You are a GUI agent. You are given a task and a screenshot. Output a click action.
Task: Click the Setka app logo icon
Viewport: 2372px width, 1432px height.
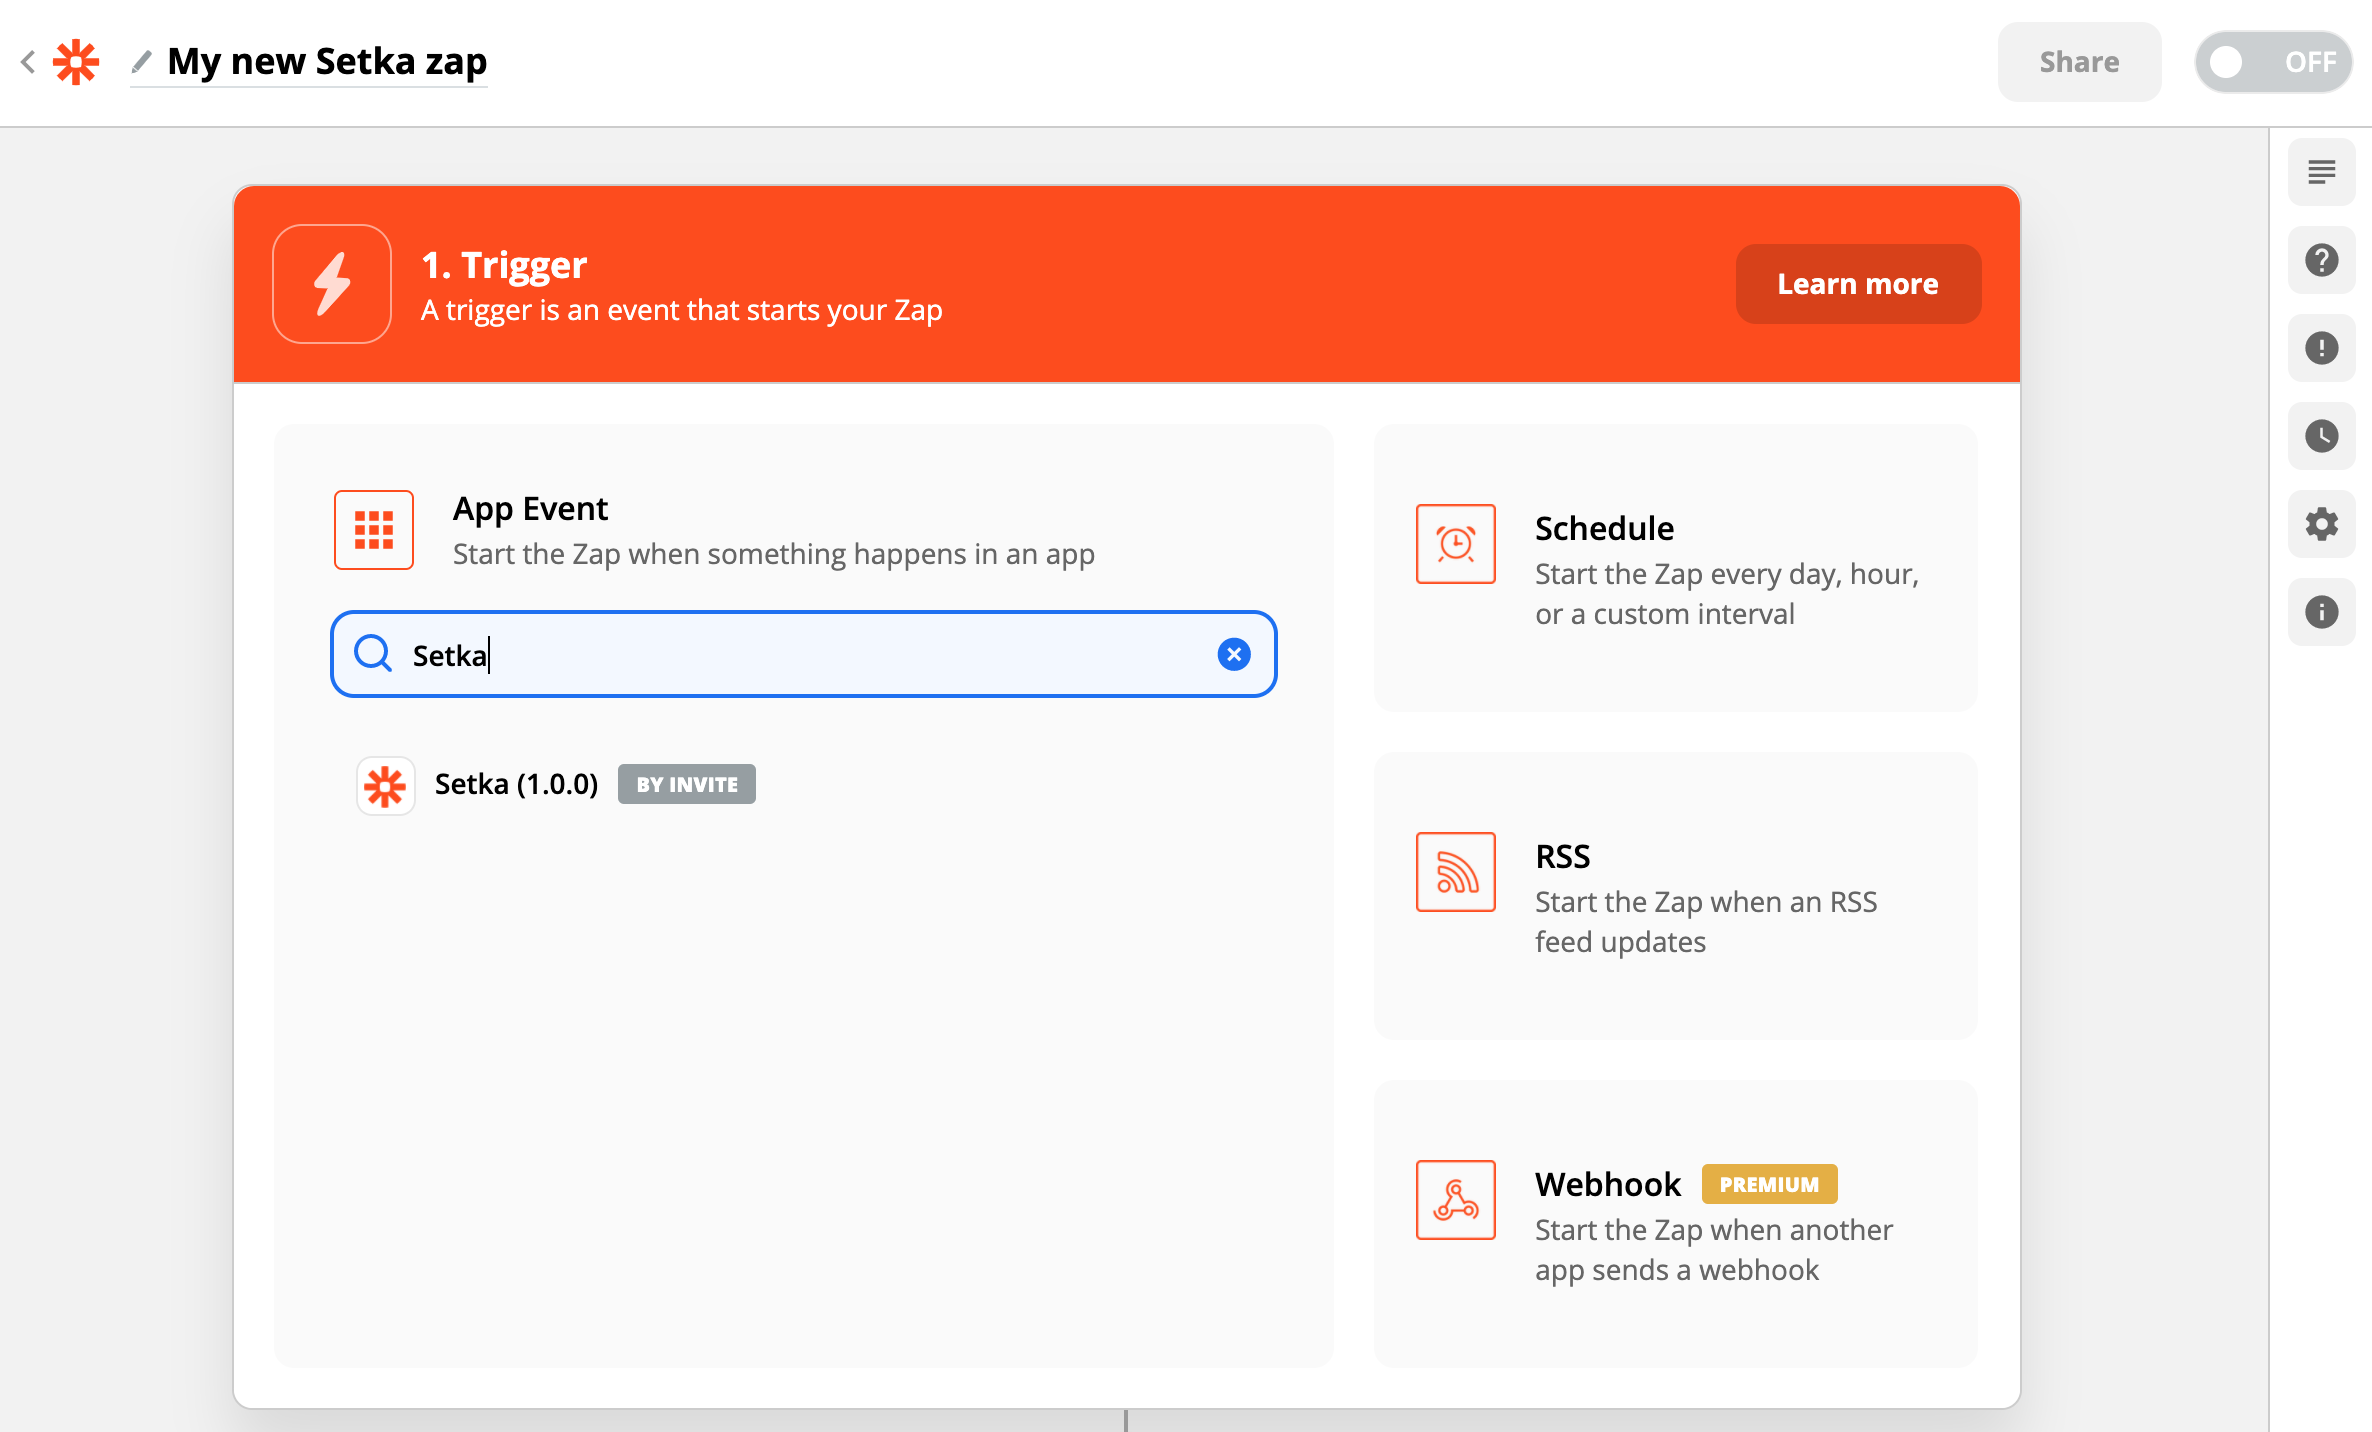click(x=385, y=786)
